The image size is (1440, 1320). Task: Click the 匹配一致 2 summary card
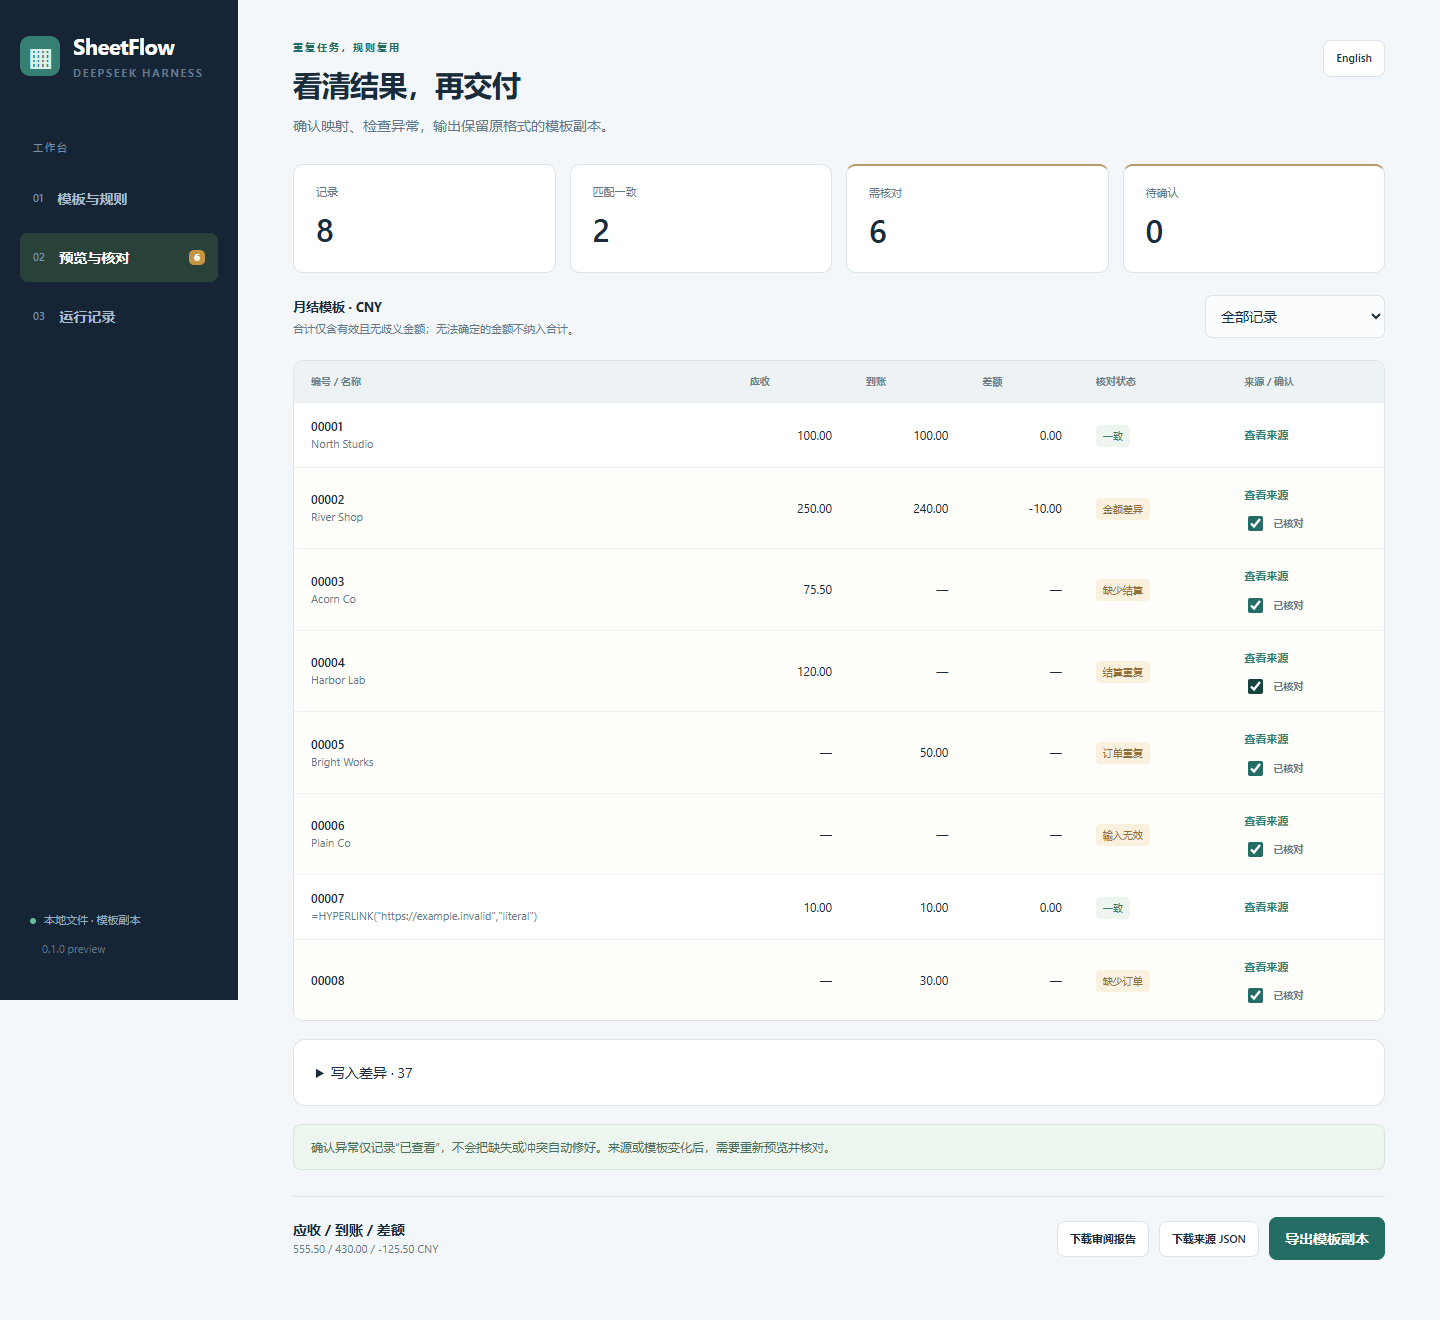pos(701,218)
